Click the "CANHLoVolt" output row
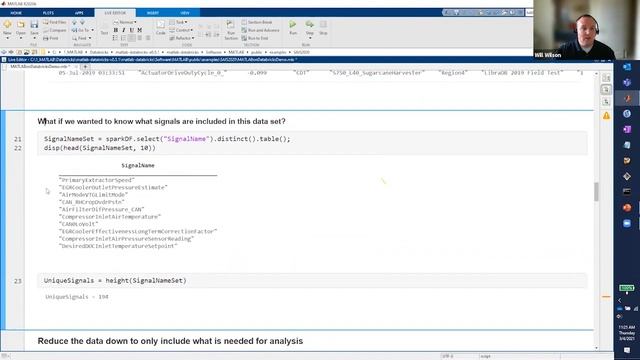The width and height of the screenshot is (640, 360). click(78, 224)
